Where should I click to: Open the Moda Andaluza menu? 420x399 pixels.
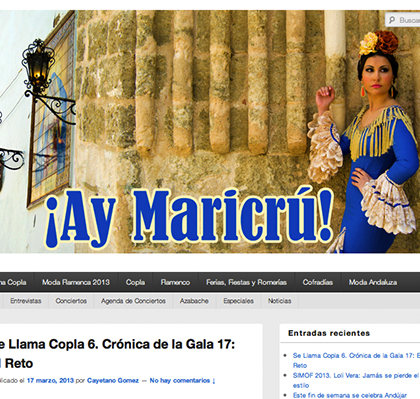[x=373, y=282]
